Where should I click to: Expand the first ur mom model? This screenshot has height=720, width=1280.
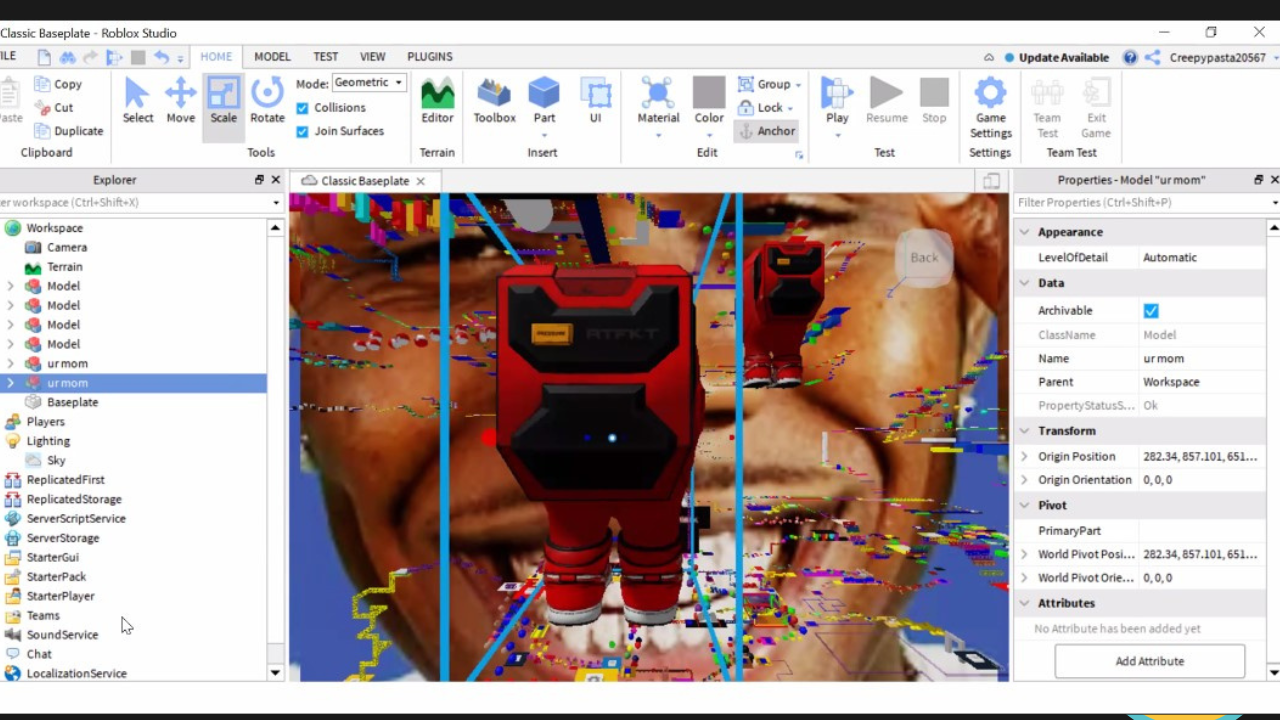11,364
